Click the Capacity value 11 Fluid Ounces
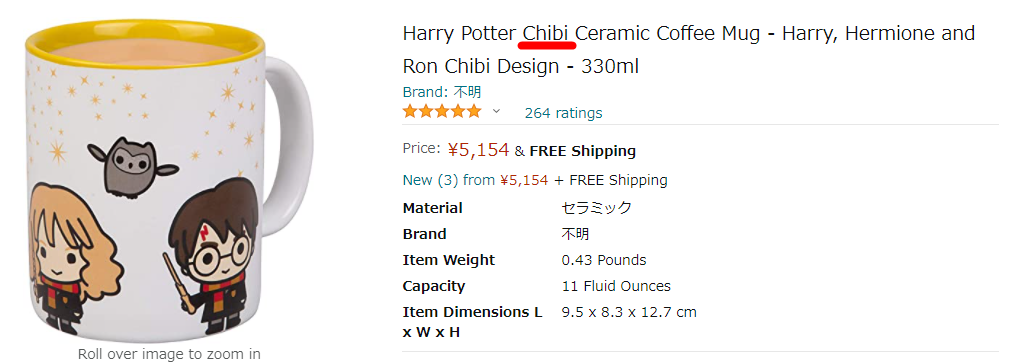Image resolution: width=1025 pixels, height=363 pixels. pyautogui.click(x=616, y=286)
